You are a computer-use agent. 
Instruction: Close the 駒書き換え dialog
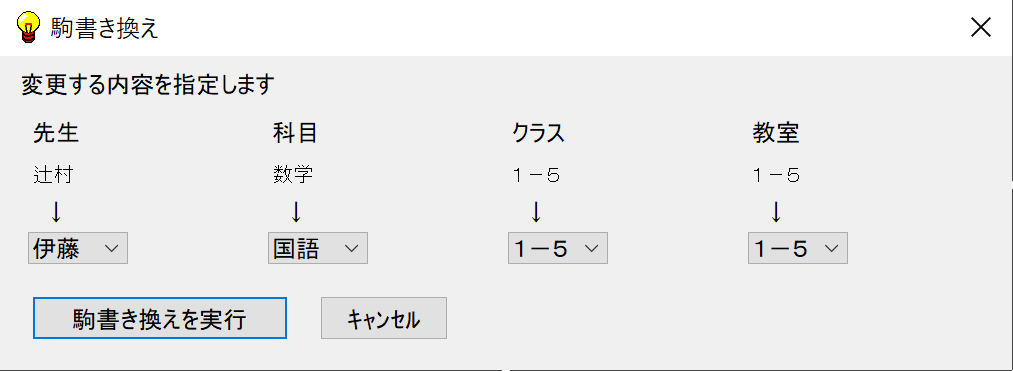click(981, 28)
